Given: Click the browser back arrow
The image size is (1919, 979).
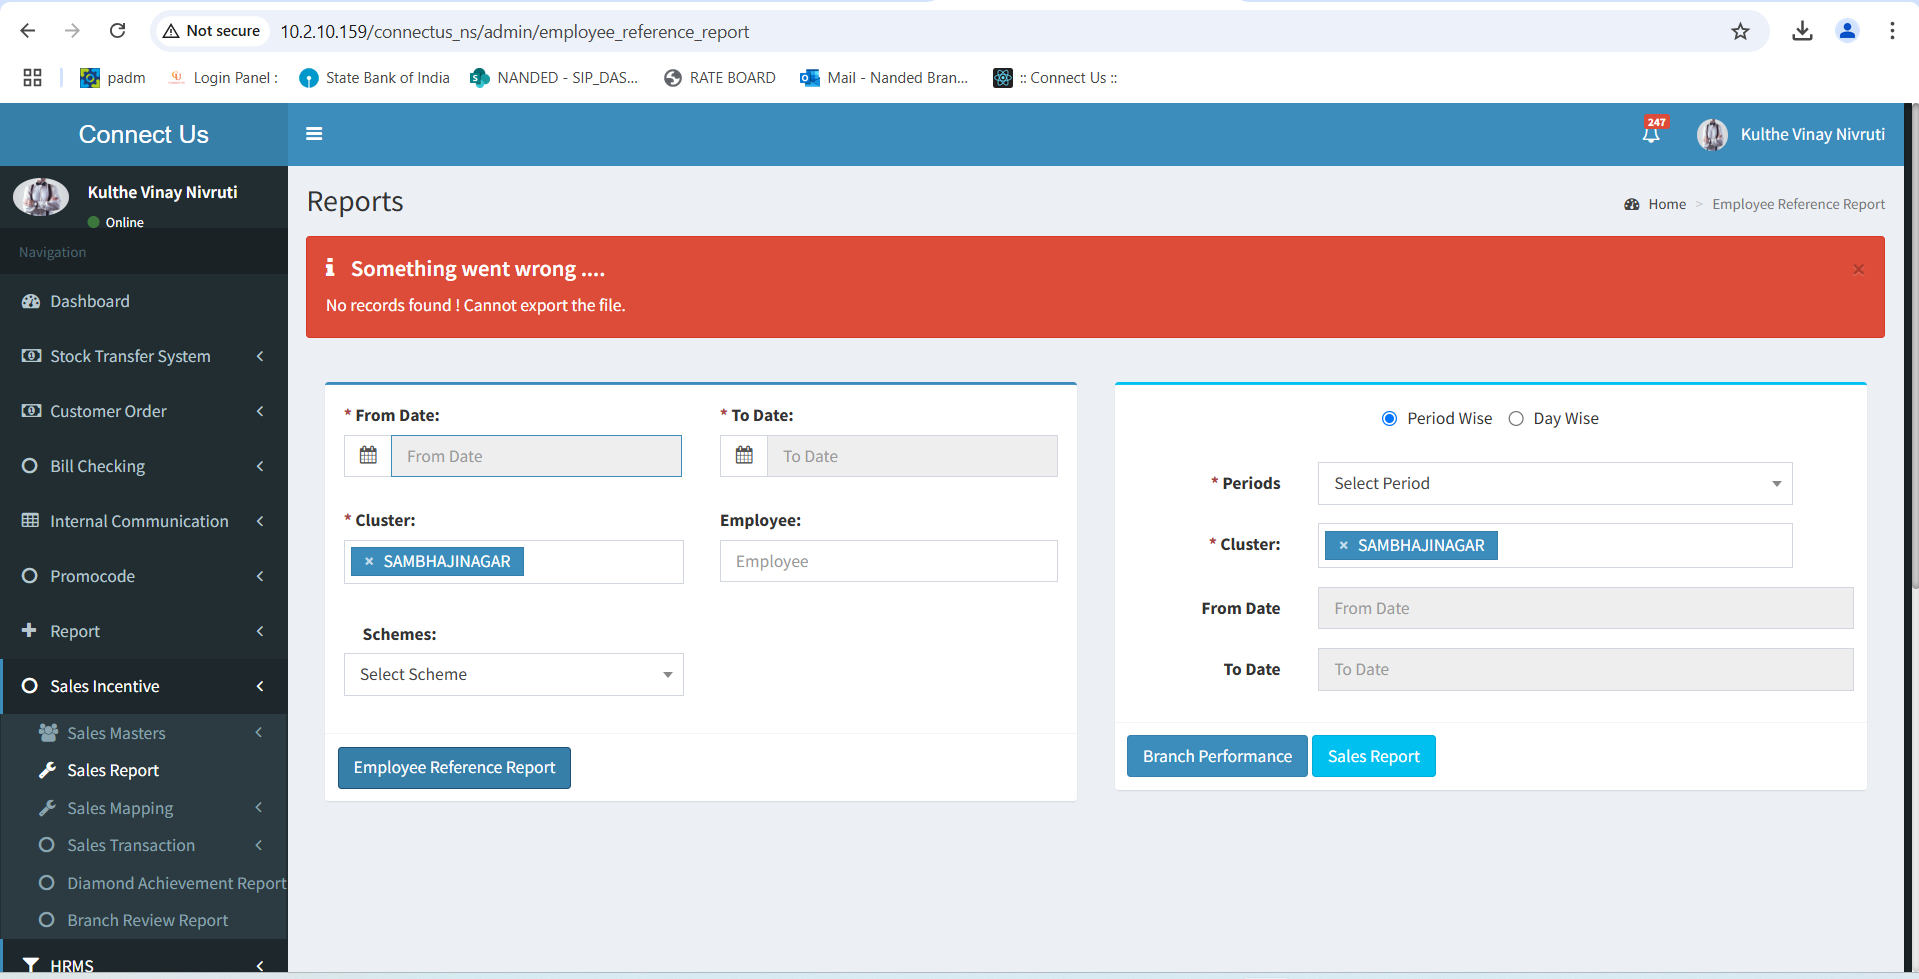Looking at the screenshot, I should (x=28, y=31).
